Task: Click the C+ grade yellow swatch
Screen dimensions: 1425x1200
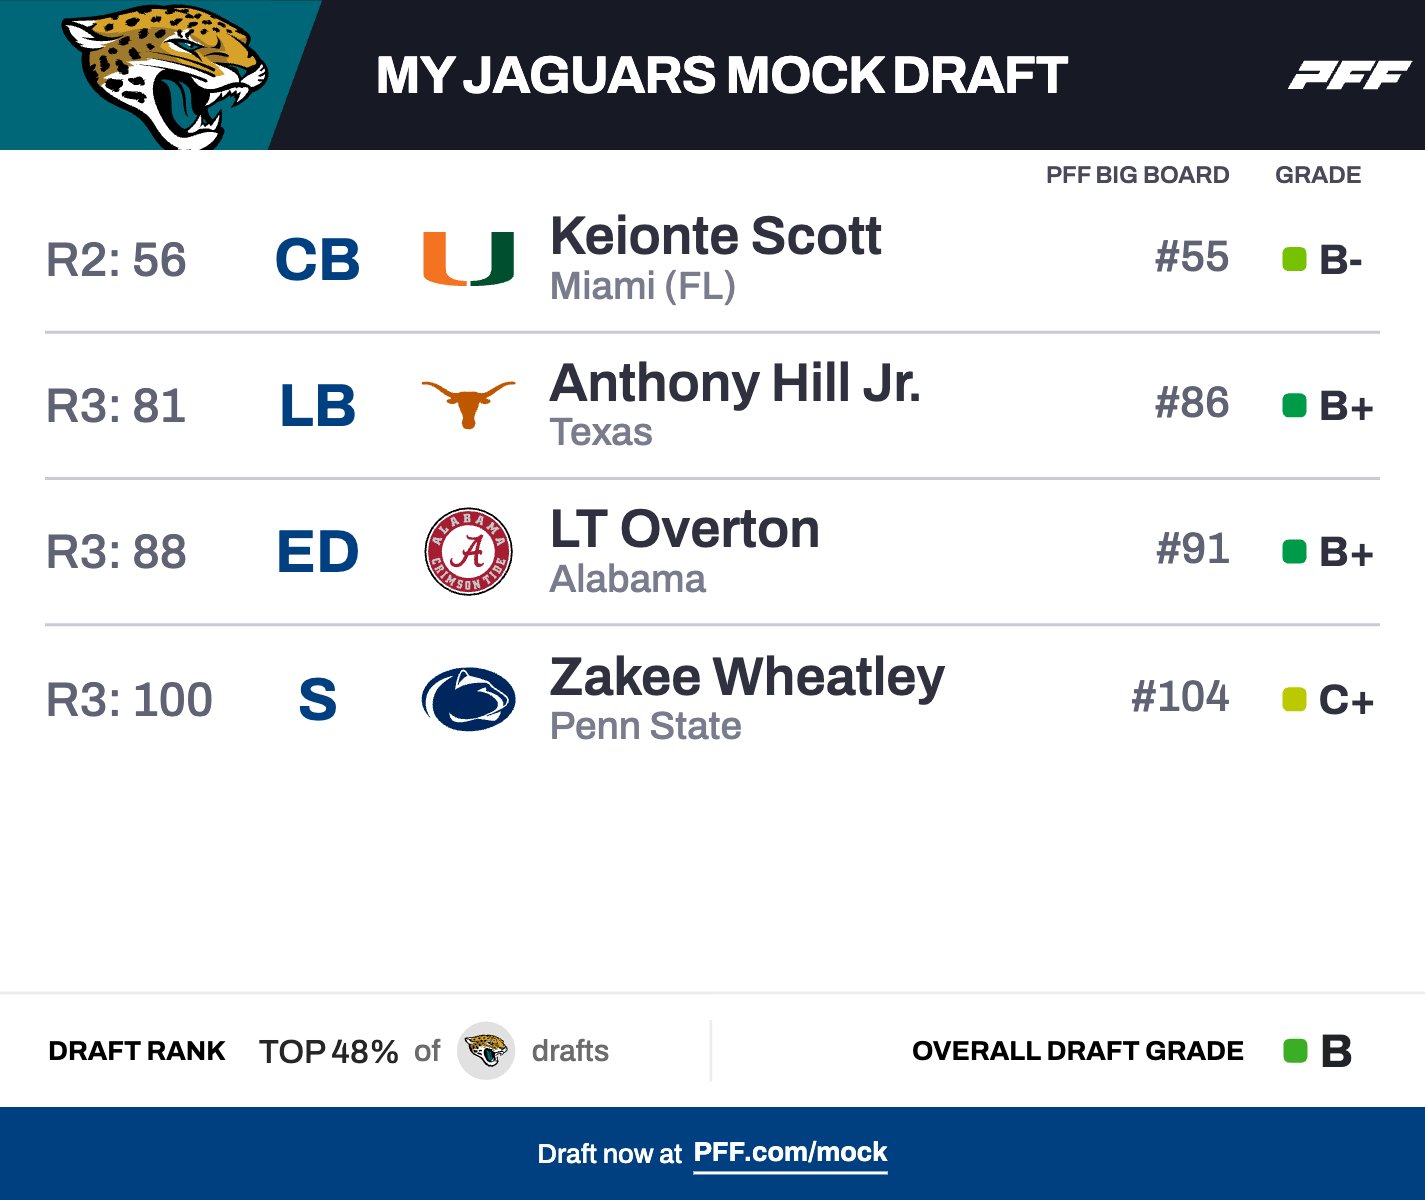Action: (1294, 700)
